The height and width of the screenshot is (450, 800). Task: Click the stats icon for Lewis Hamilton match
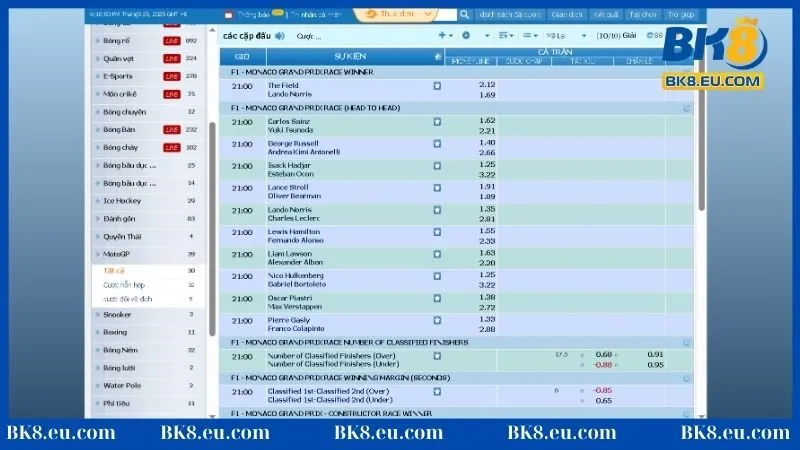click(x=436, y=231)
